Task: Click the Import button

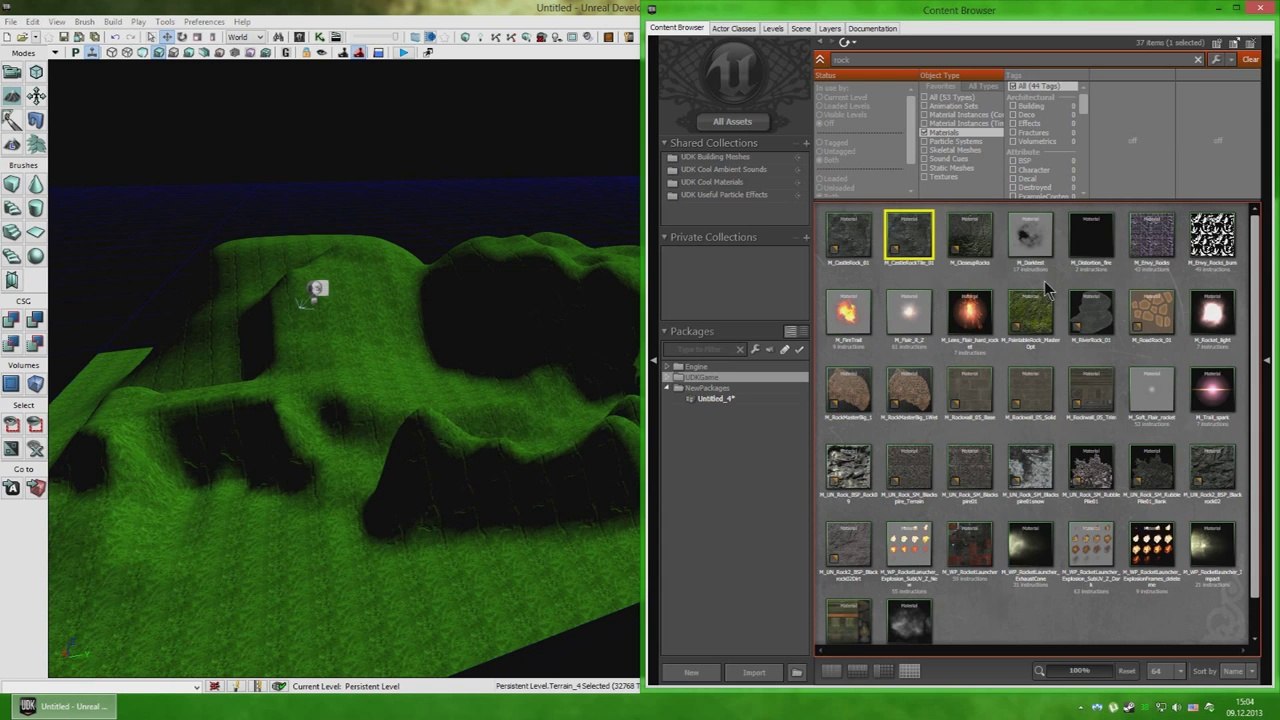Action: [x=754, y=672]
